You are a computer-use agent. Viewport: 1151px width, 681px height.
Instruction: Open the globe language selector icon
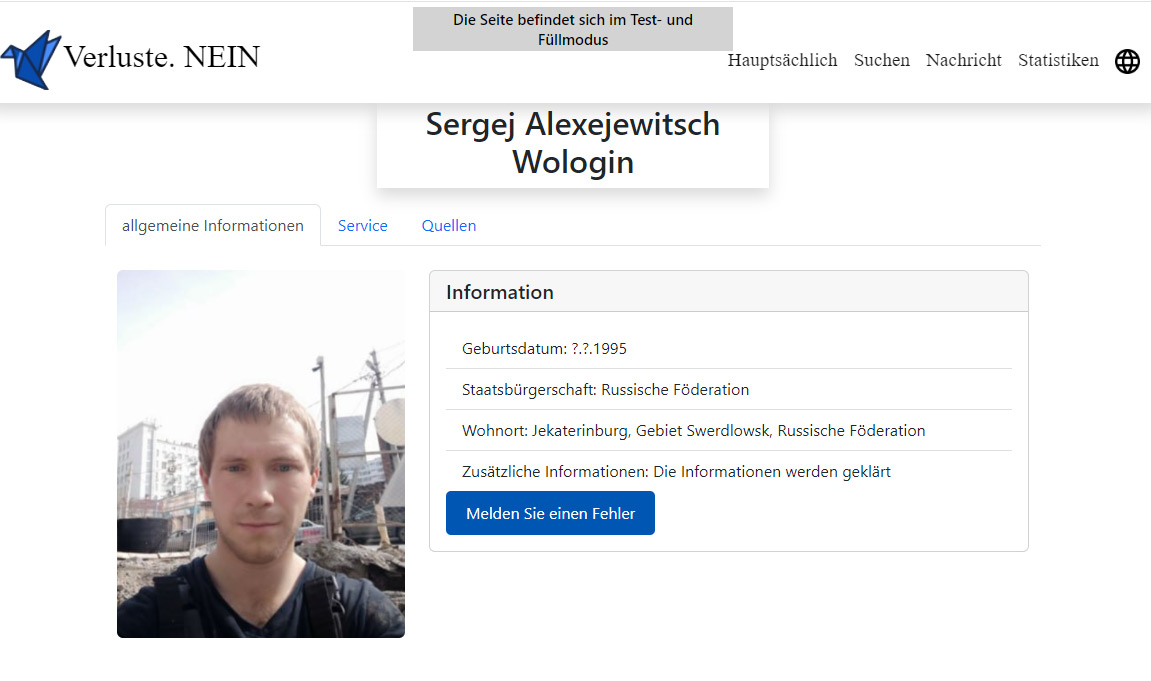coord(1127,62)
